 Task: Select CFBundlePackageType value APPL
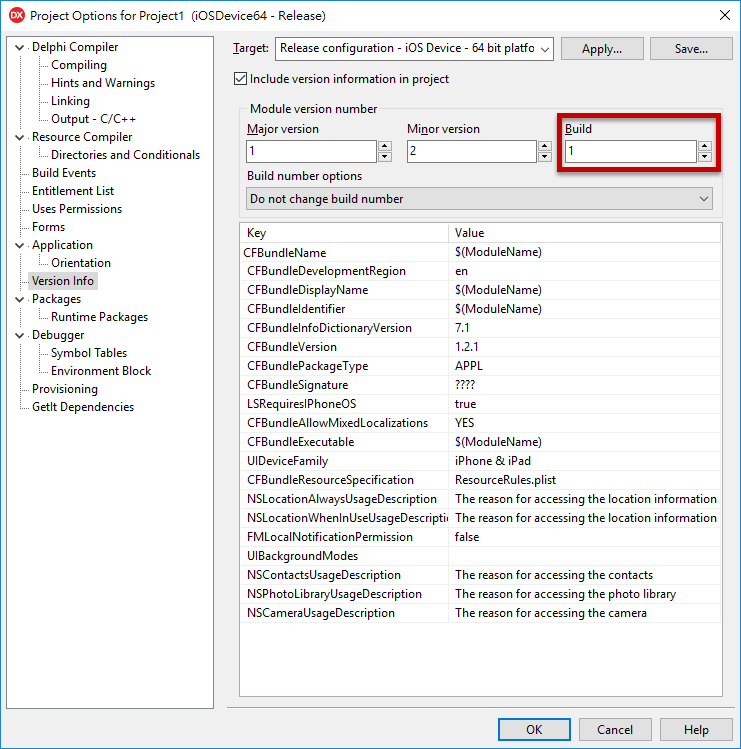pos(584,366)
